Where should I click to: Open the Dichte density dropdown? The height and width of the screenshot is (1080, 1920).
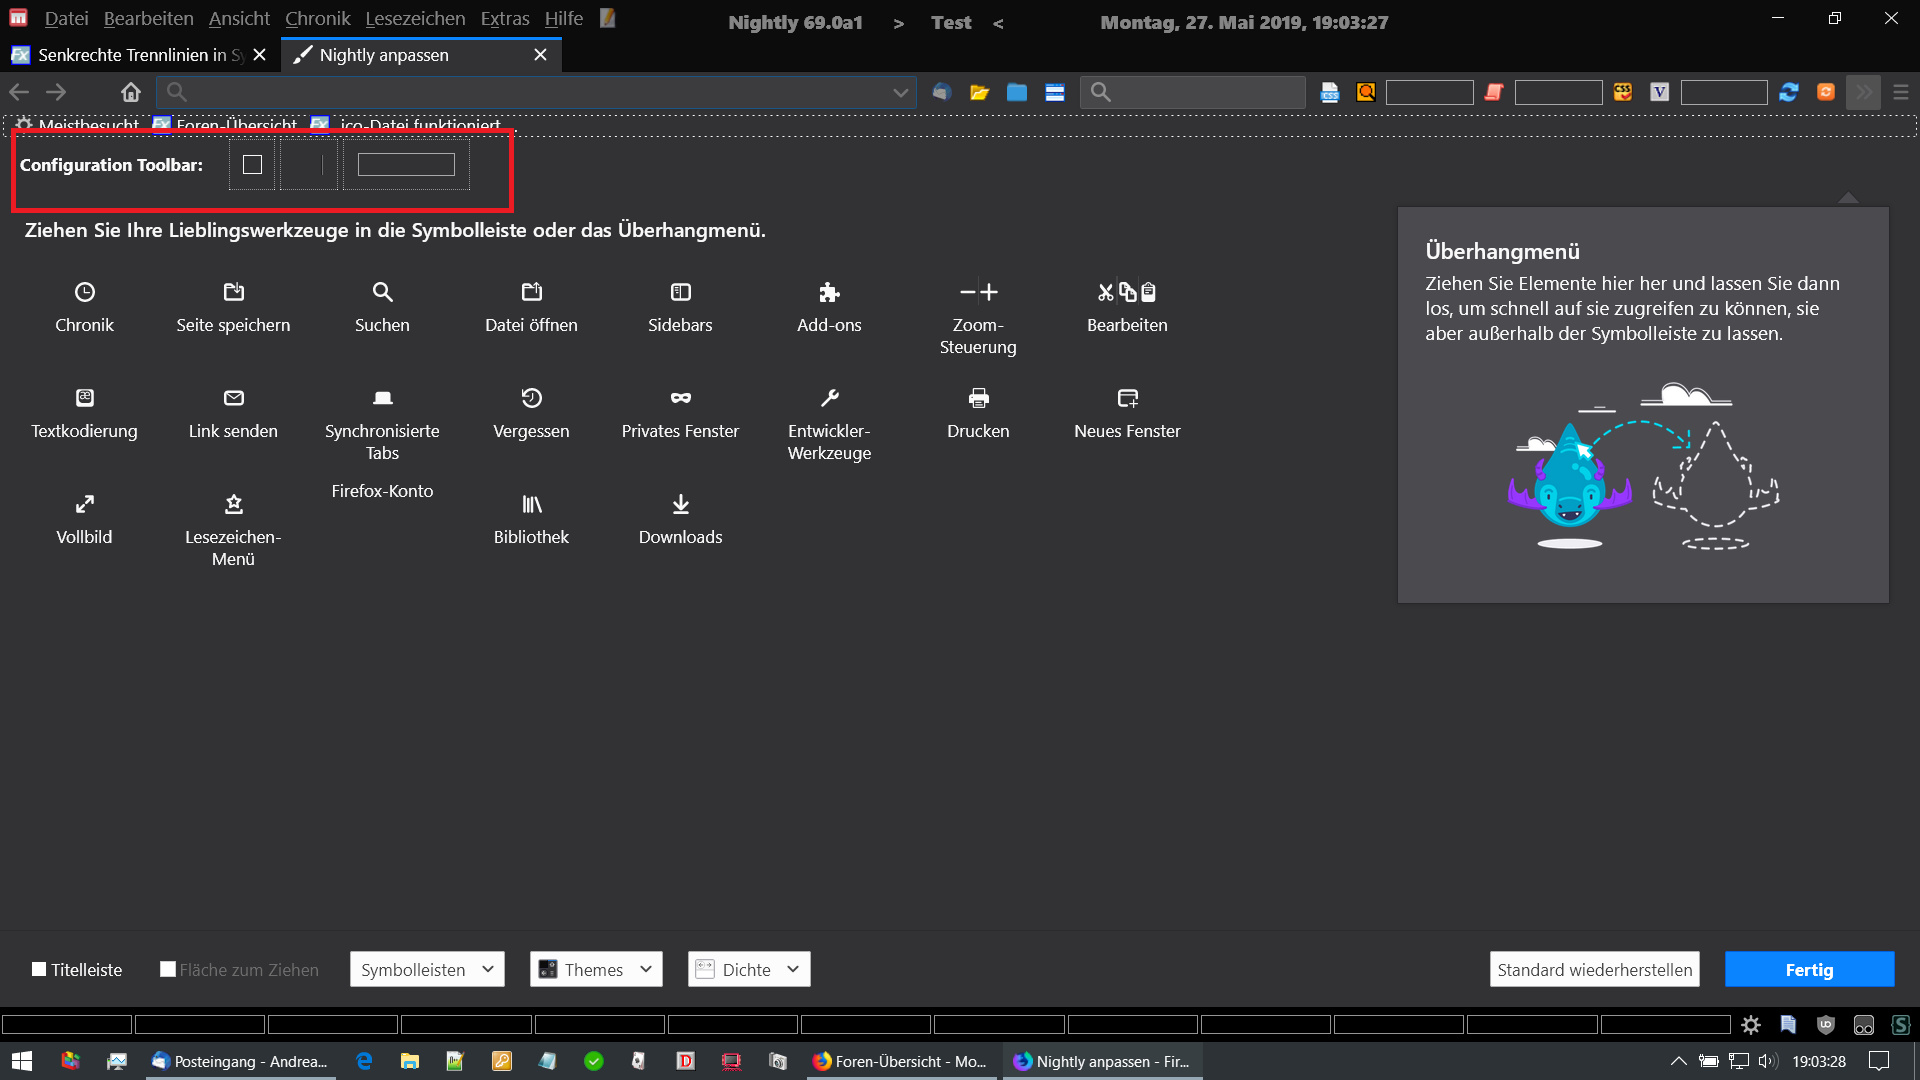749,969
